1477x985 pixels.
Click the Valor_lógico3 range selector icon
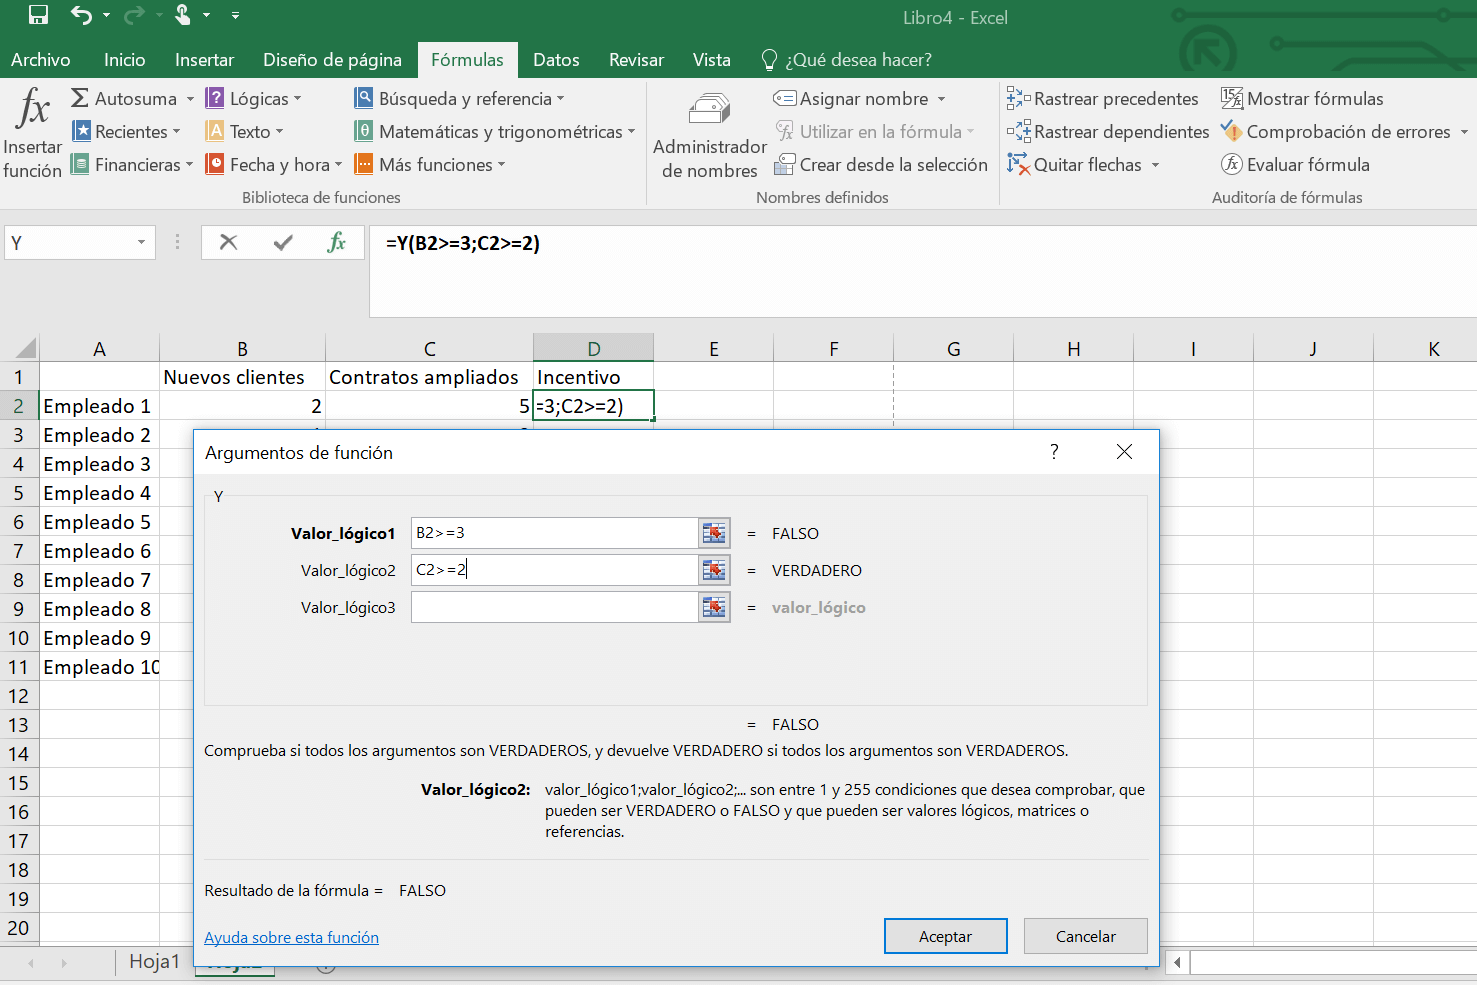(714, 607)
